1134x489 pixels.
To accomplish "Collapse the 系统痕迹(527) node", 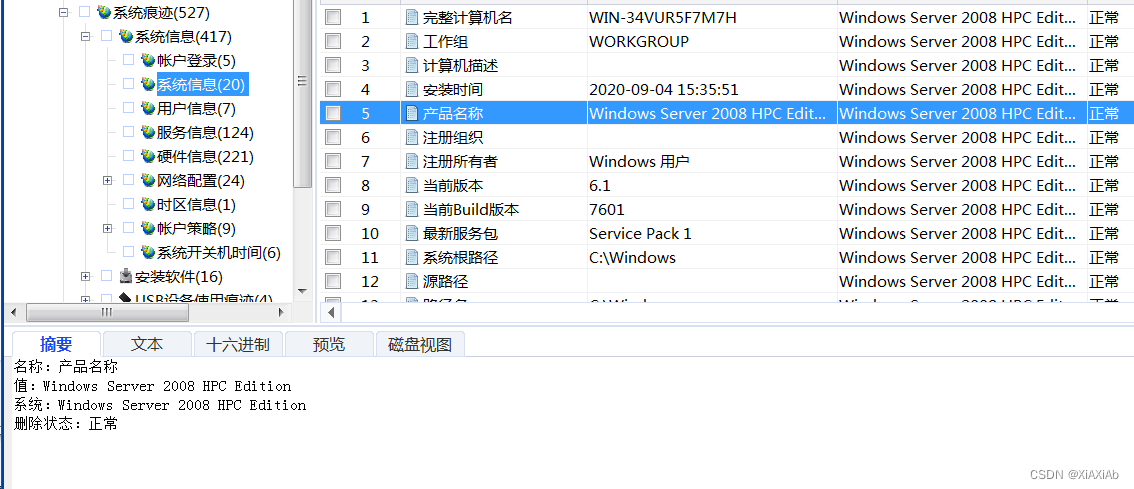I will pyautogui.click(x=64, y=12).
